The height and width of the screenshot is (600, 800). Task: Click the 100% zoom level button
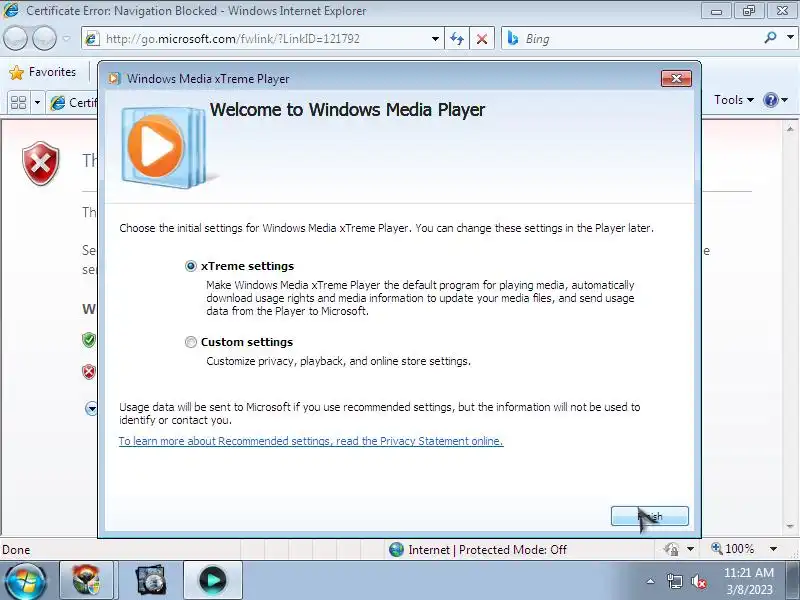pos(733,548)
